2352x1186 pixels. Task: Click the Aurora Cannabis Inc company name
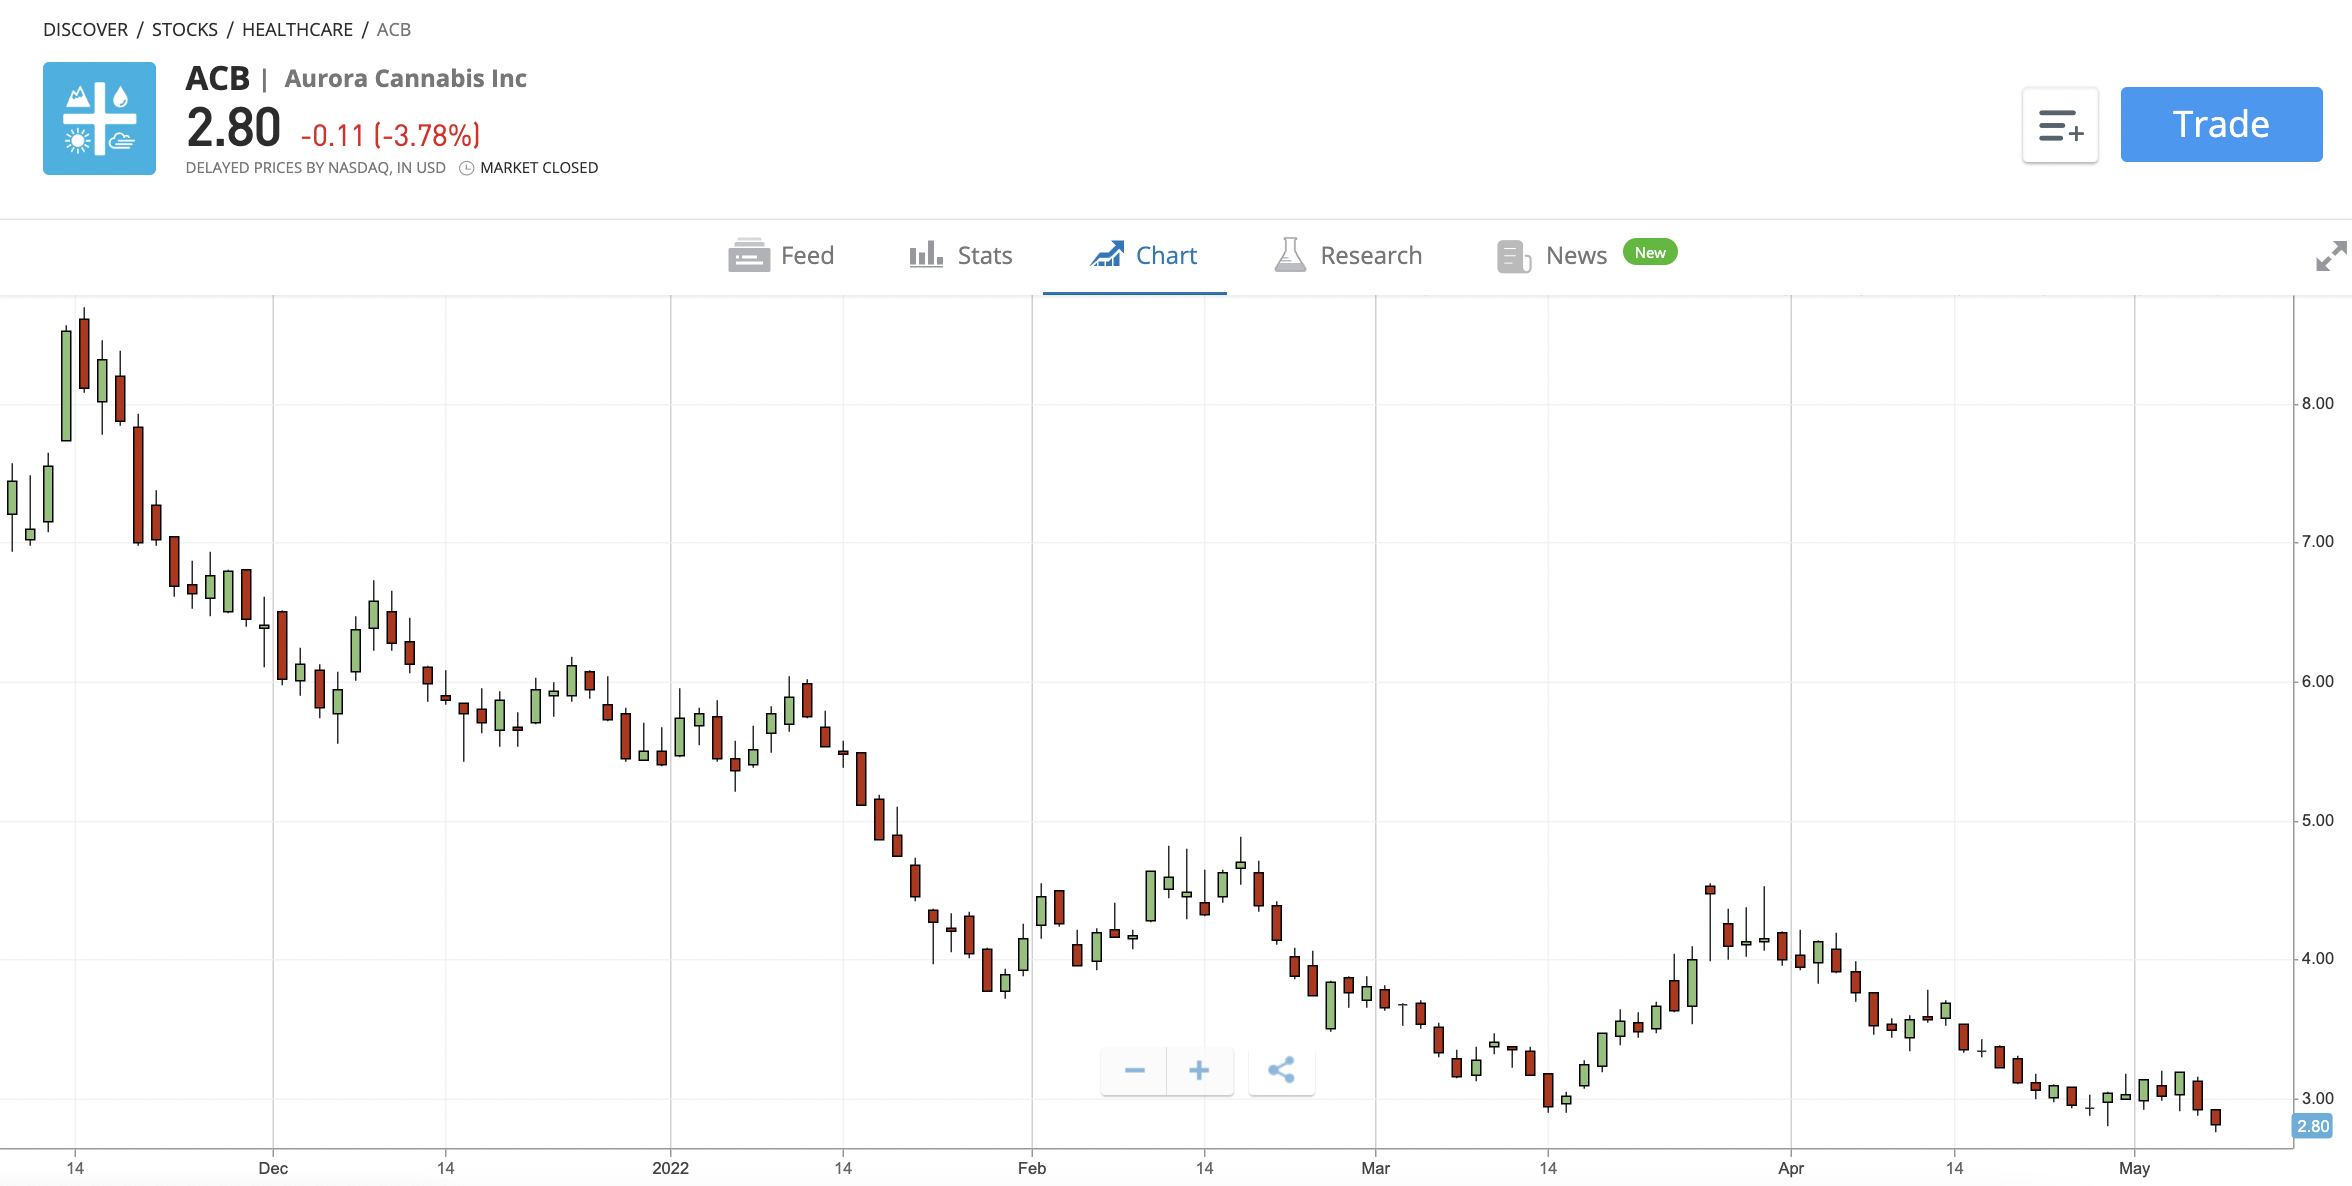405,78
